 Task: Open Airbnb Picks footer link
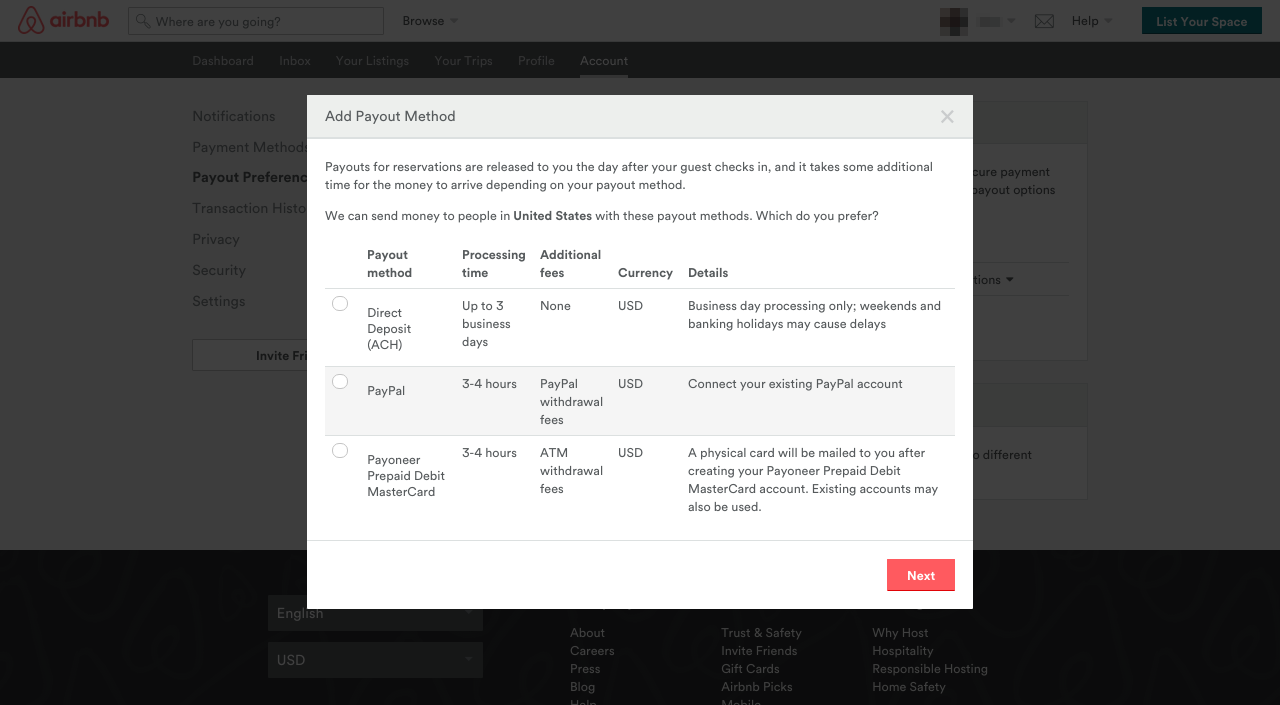pyautogui.click(x=757, y=687)
